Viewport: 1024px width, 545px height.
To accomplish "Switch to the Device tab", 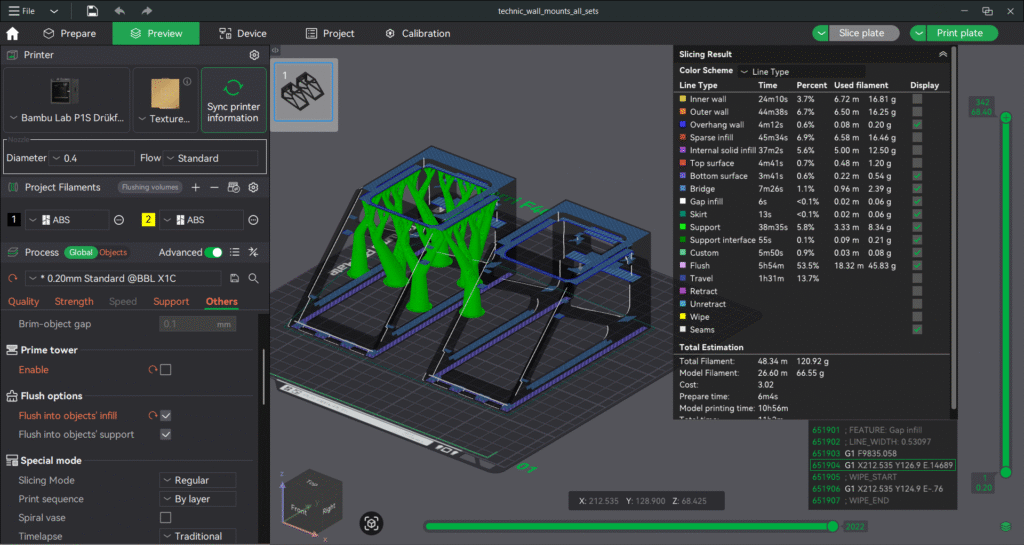I will pyautogui.click(x=243, y=33).
